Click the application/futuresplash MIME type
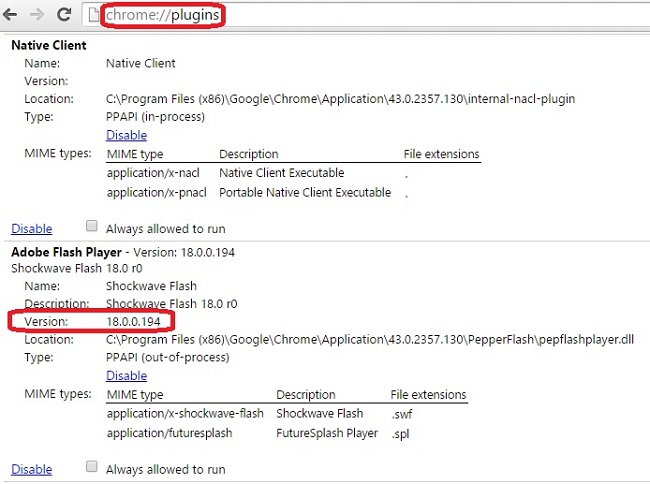Image resolution: width=650 pixels, height=484 pixels. 169,433
